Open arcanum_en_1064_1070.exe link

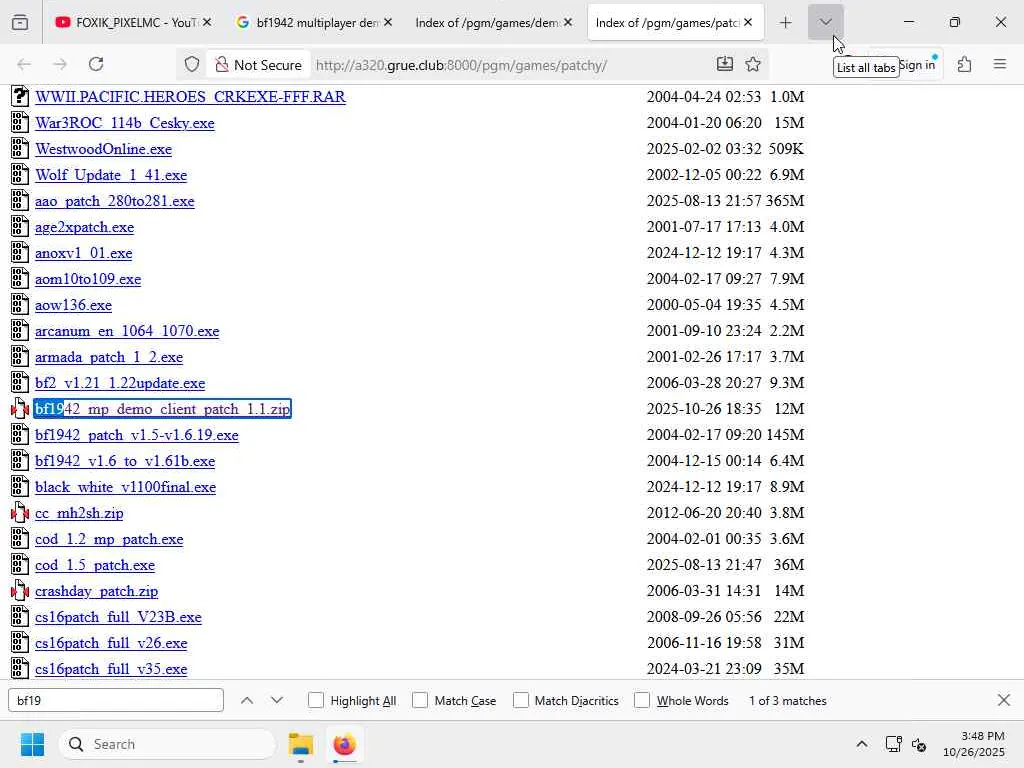(x=127, y=331)
